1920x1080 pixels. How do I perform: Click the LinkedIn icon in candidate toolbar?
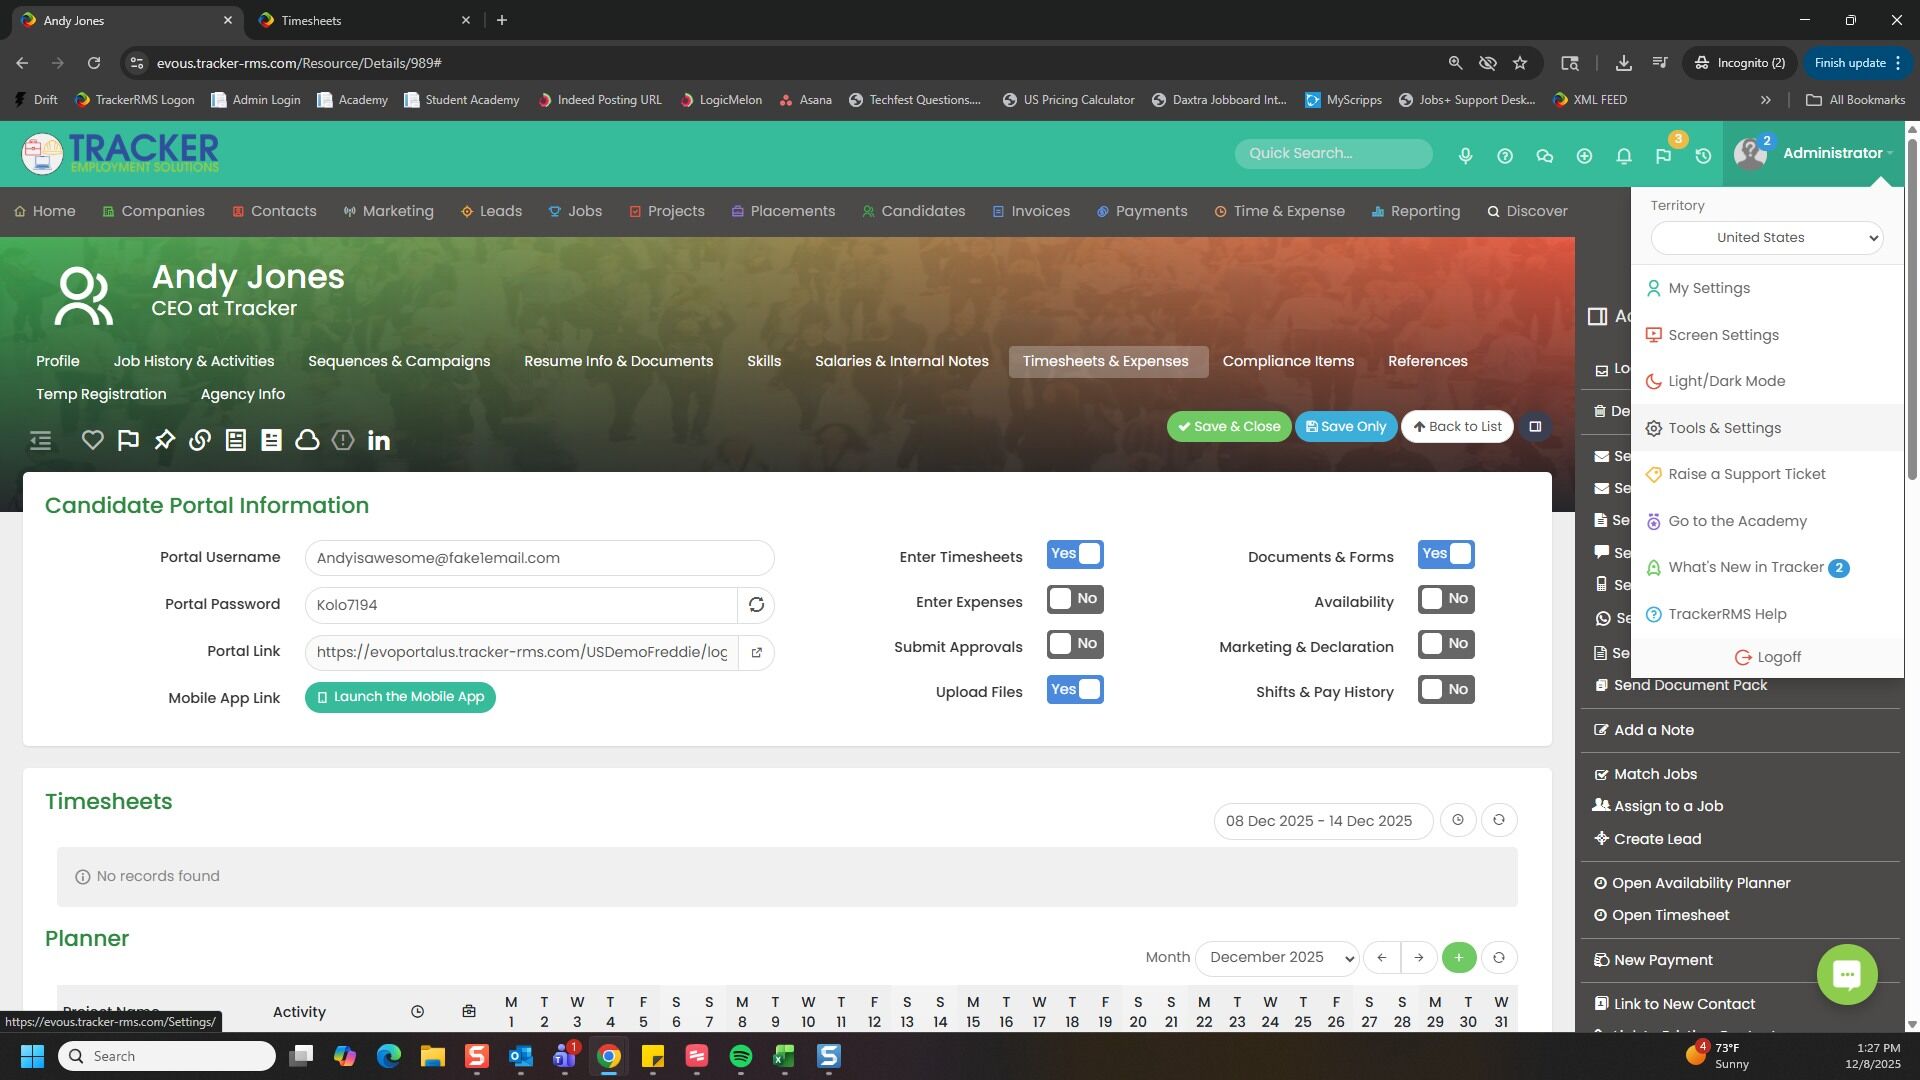(378, 440)
